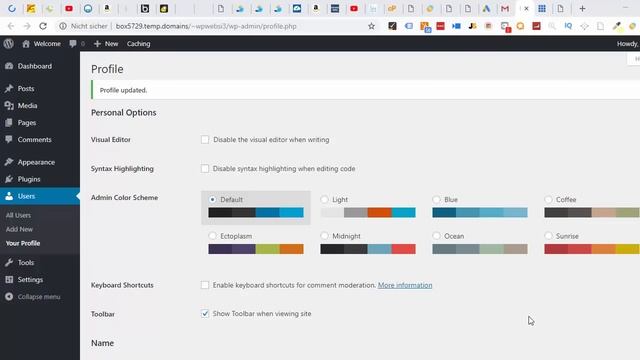This screenshot has width=640, height=360.
Task: Click the address bar URL
Action: (206, 26)
